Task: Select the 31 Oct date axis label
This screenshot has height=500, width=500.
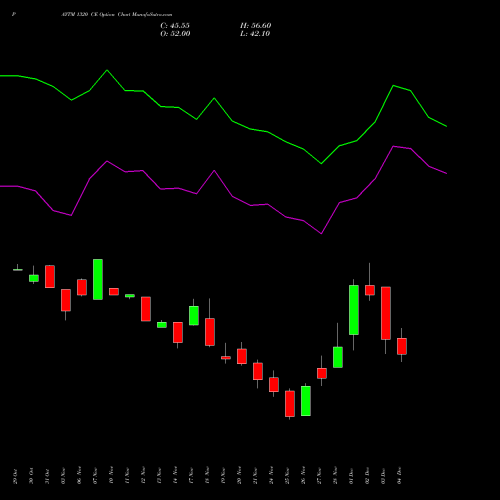Action: pyautogui.click(x=47, y=476)
